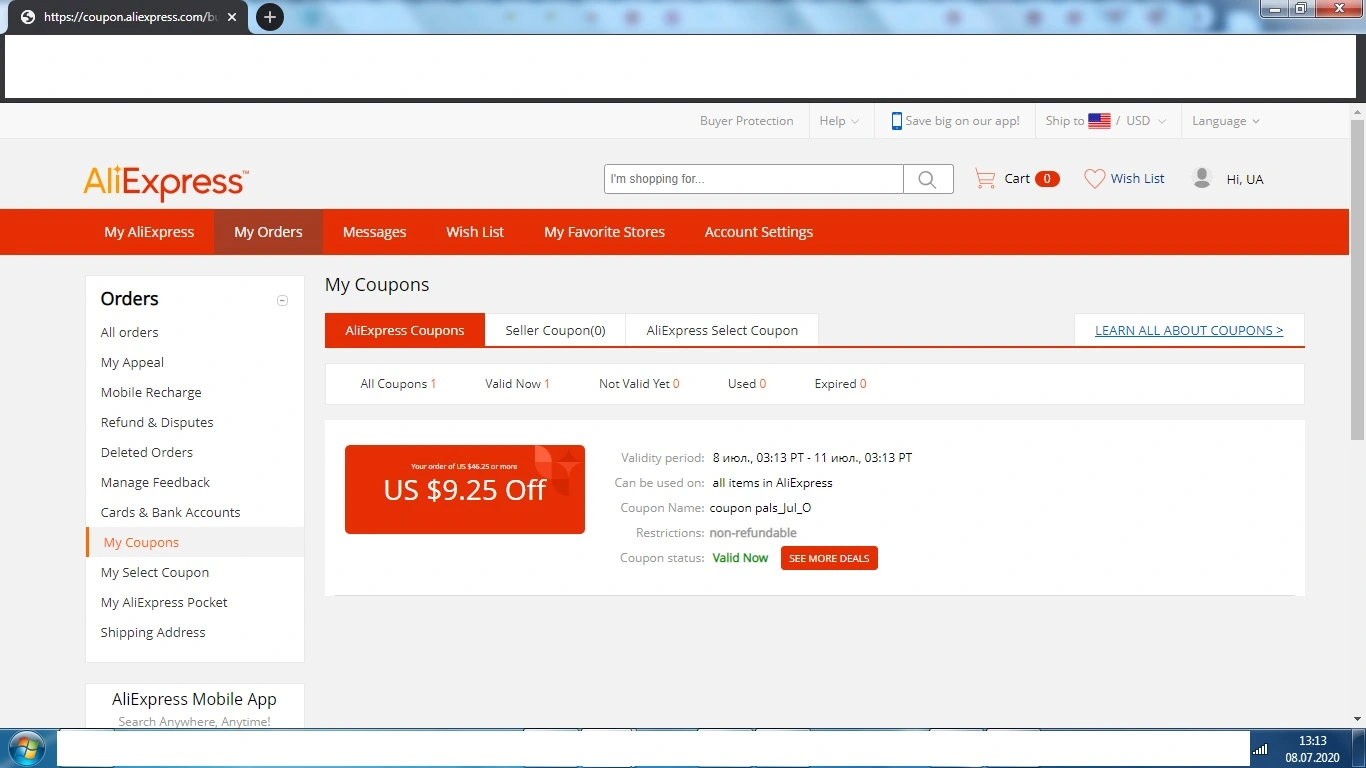Click the Wish List heart icon

1095,179
